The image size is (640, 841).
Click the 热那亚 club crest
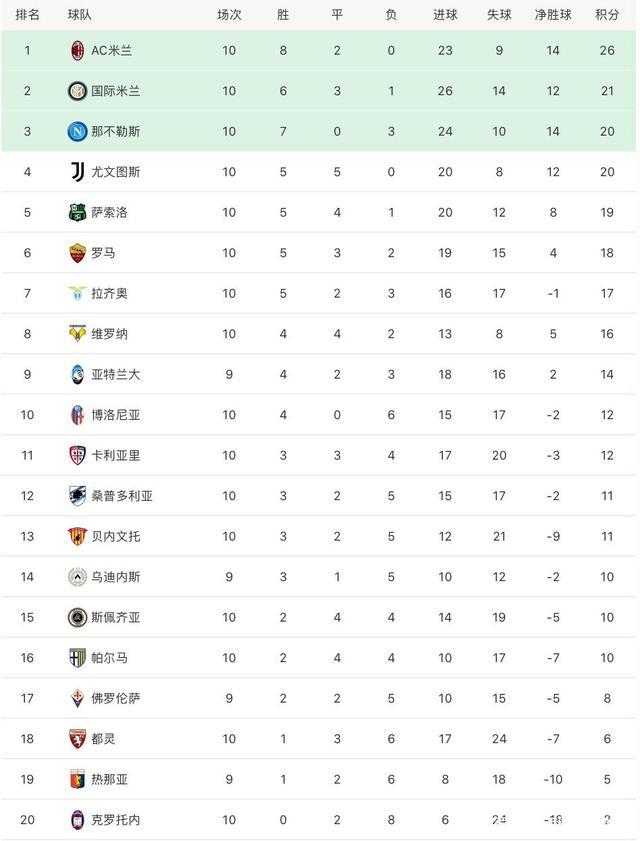point(77,779)
